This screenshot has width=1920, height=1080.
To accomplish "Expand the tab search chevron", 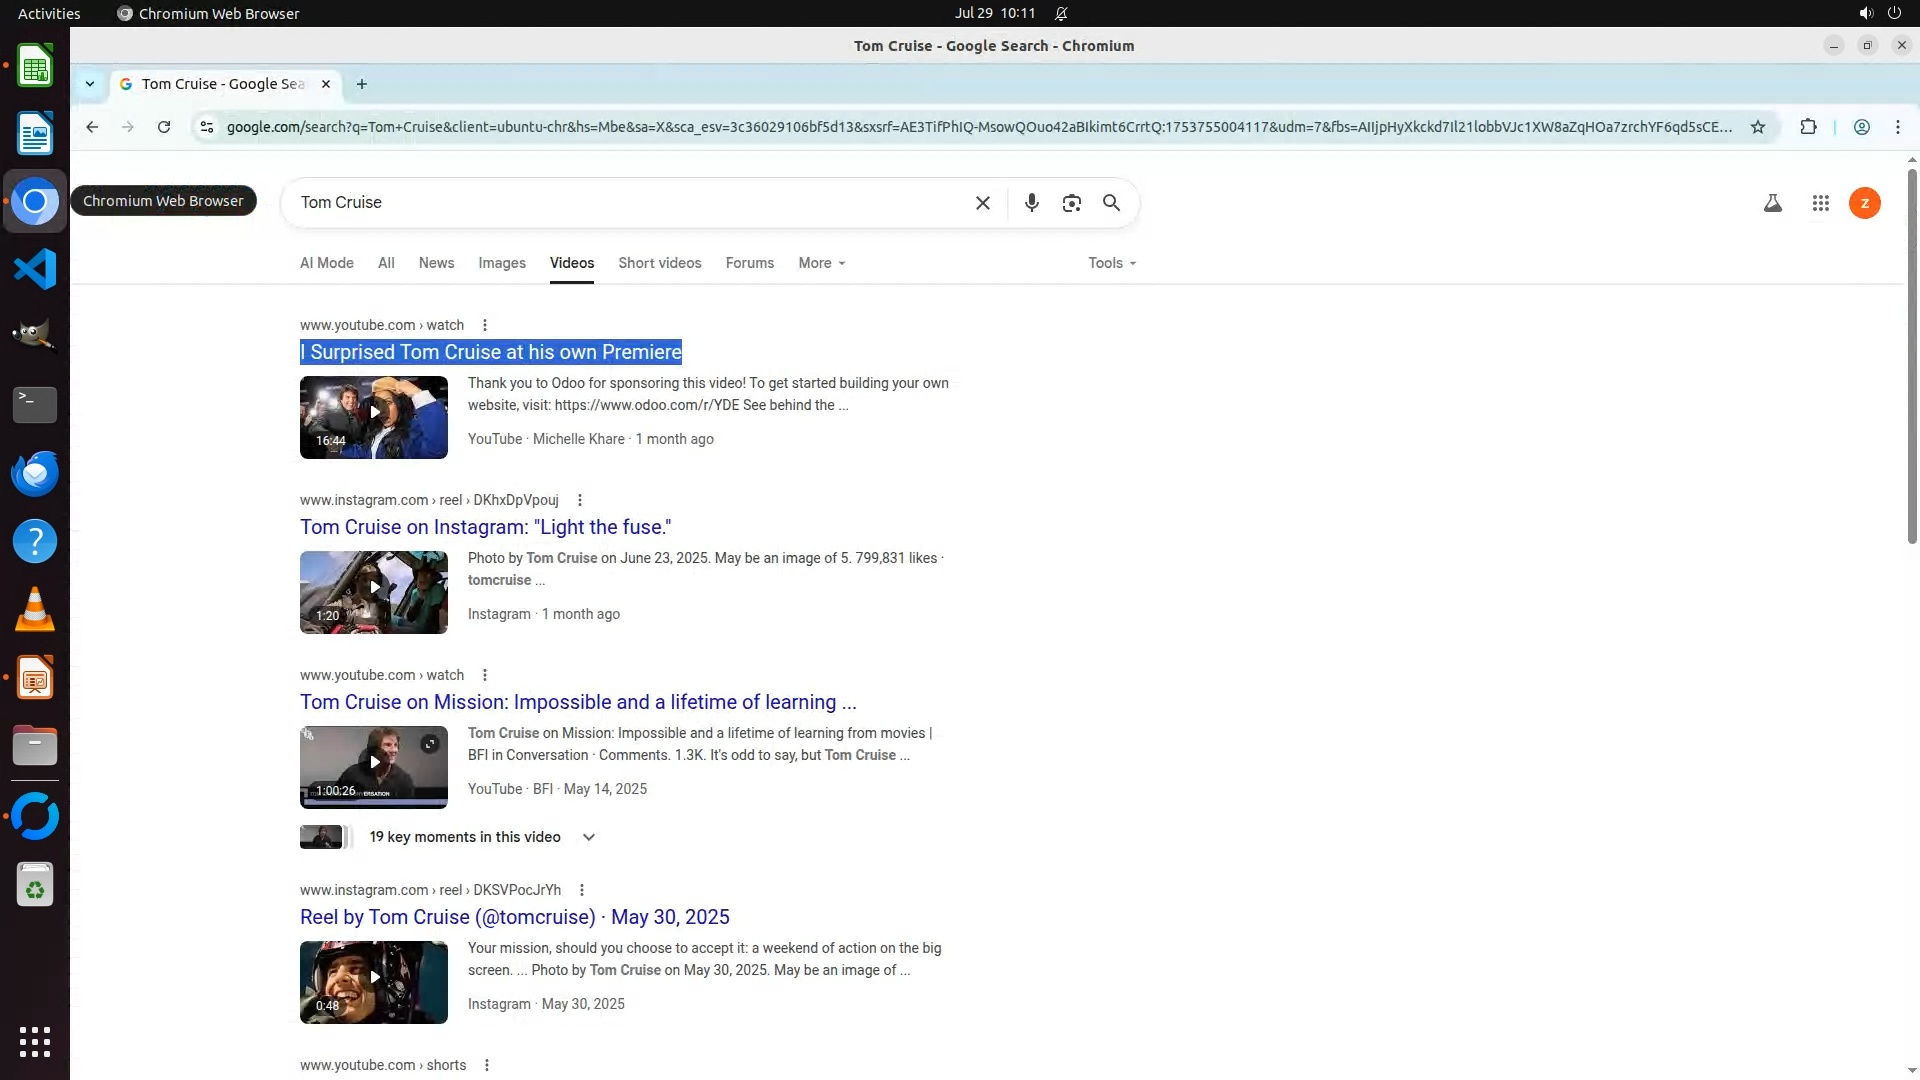I will 90,84.
